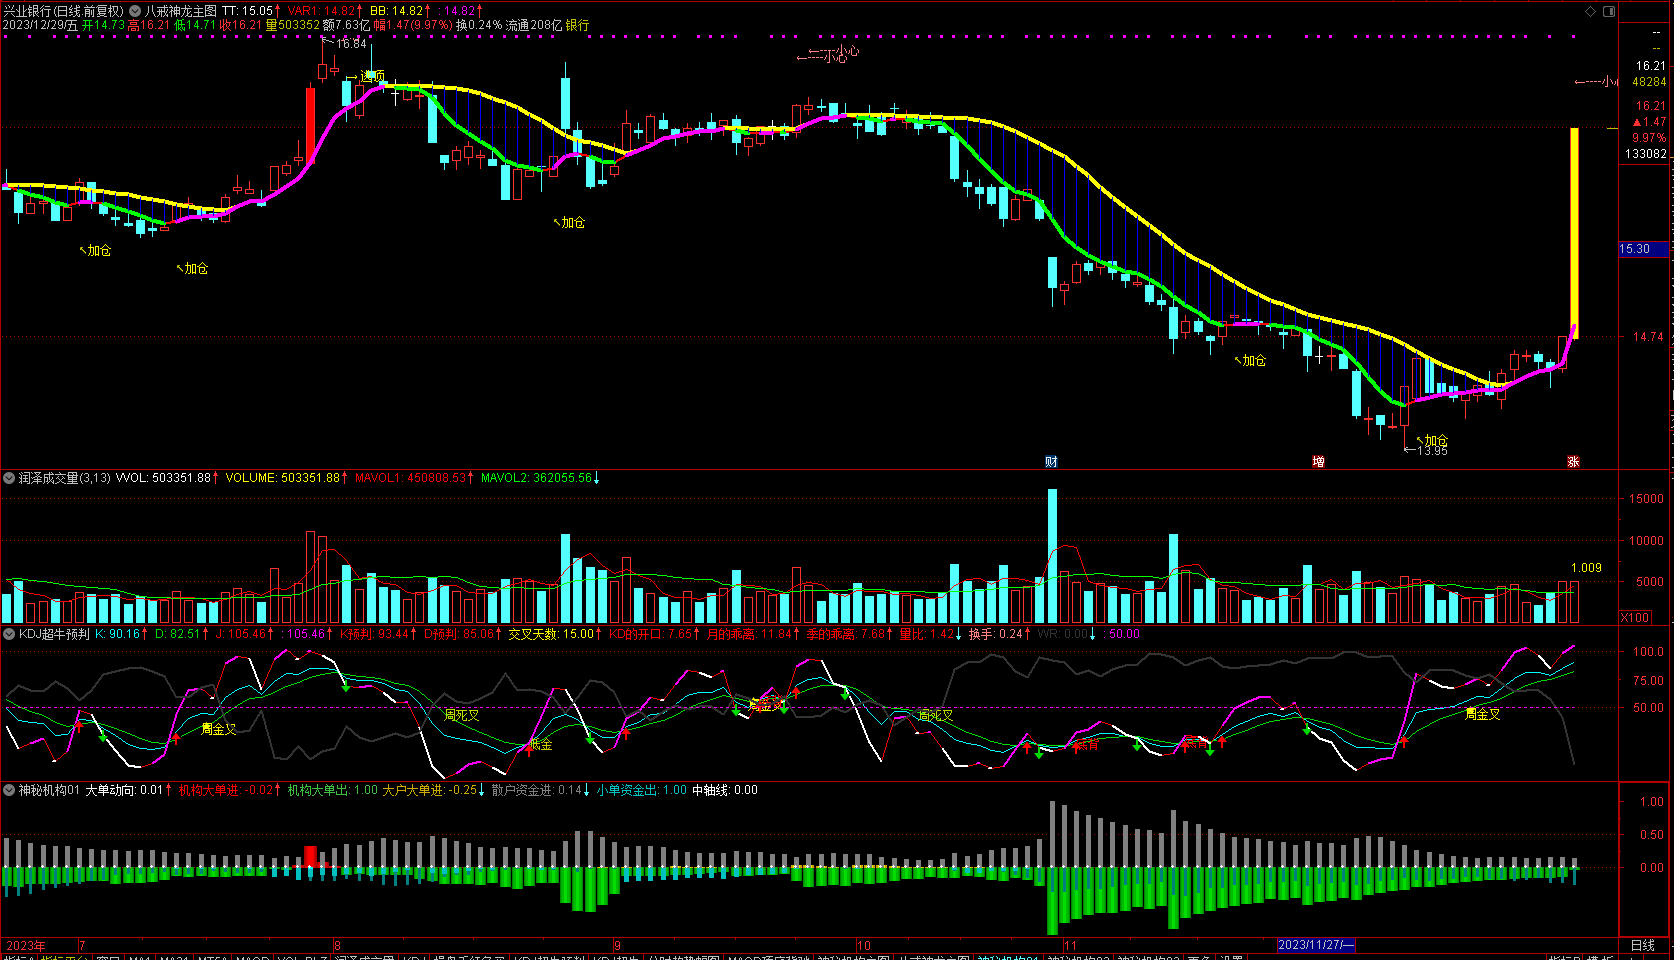1674x960 pixels.
Task: Select the 日线 period button
Action: pos(1643,945)
